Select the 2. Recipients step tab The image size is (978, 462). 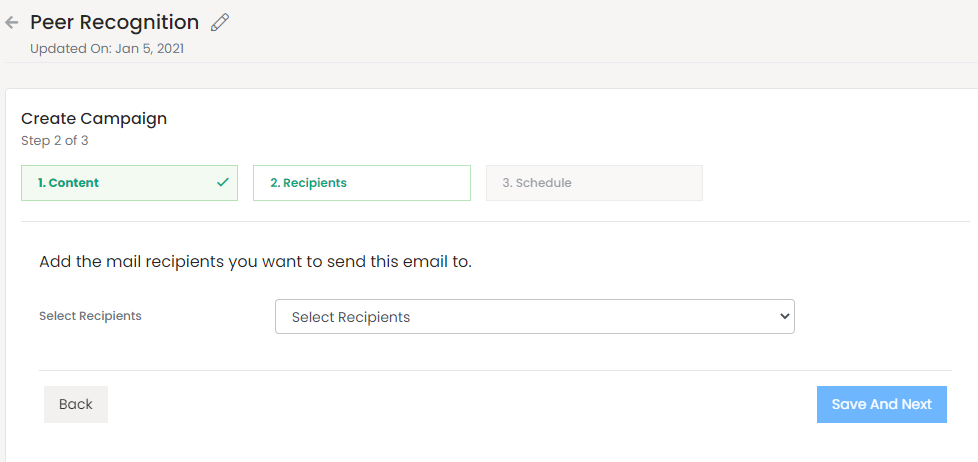(361, 183)
